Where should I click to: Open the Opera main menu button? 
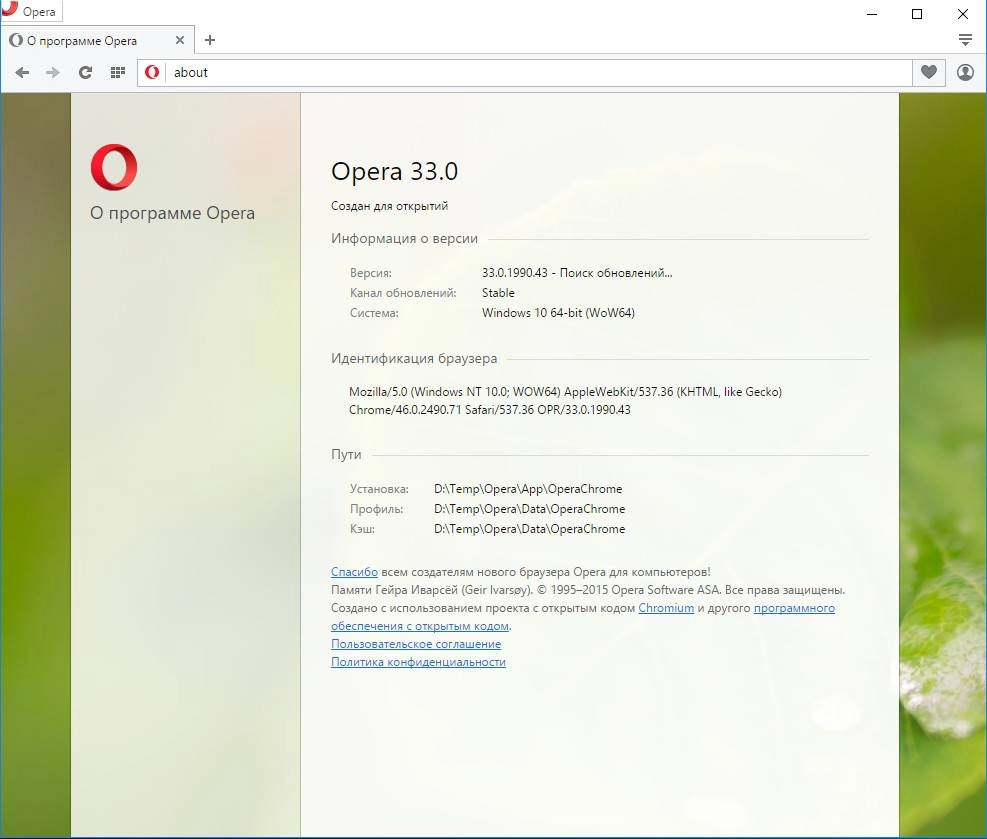[31, 11]
